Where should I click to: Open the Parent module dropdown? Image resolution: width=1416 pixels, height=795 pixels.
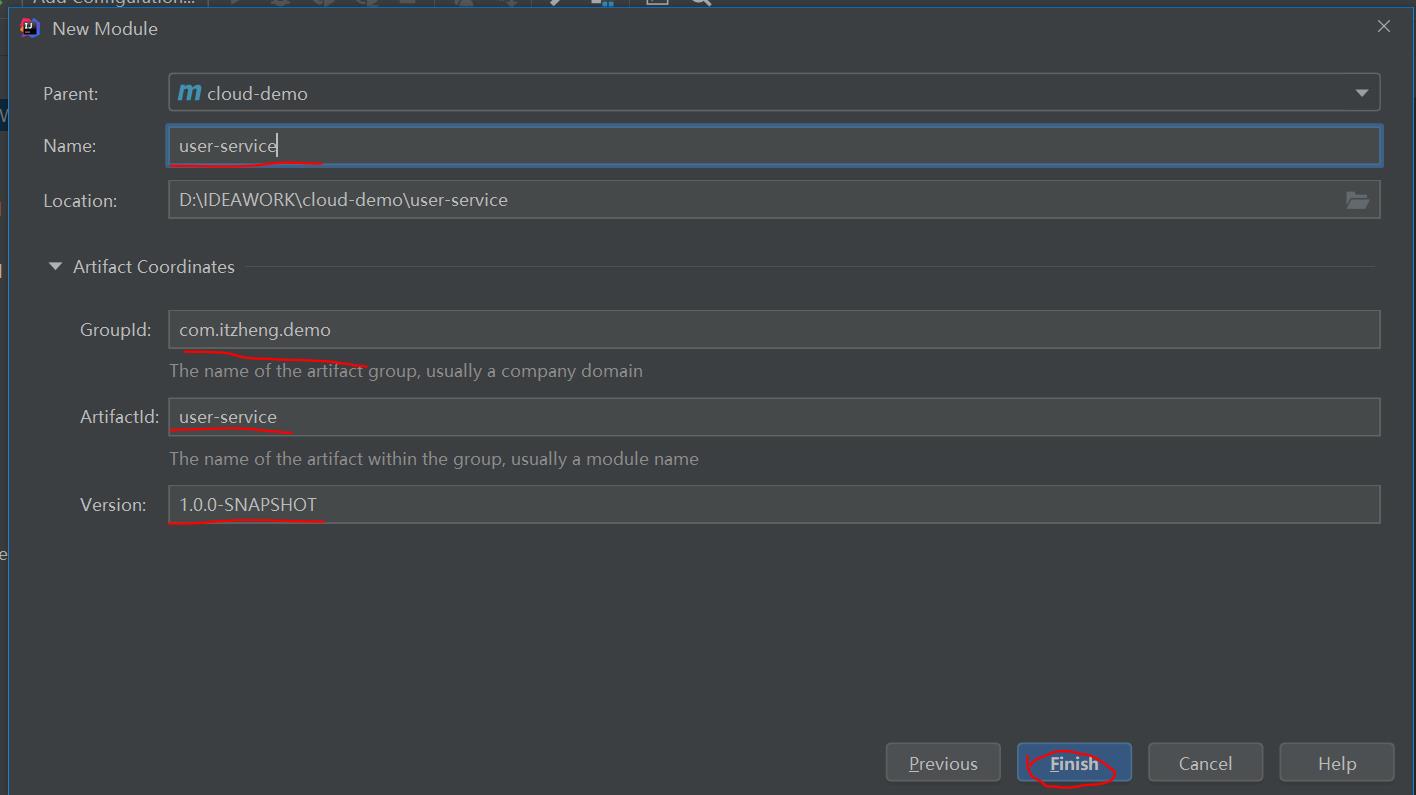[774, 93]
